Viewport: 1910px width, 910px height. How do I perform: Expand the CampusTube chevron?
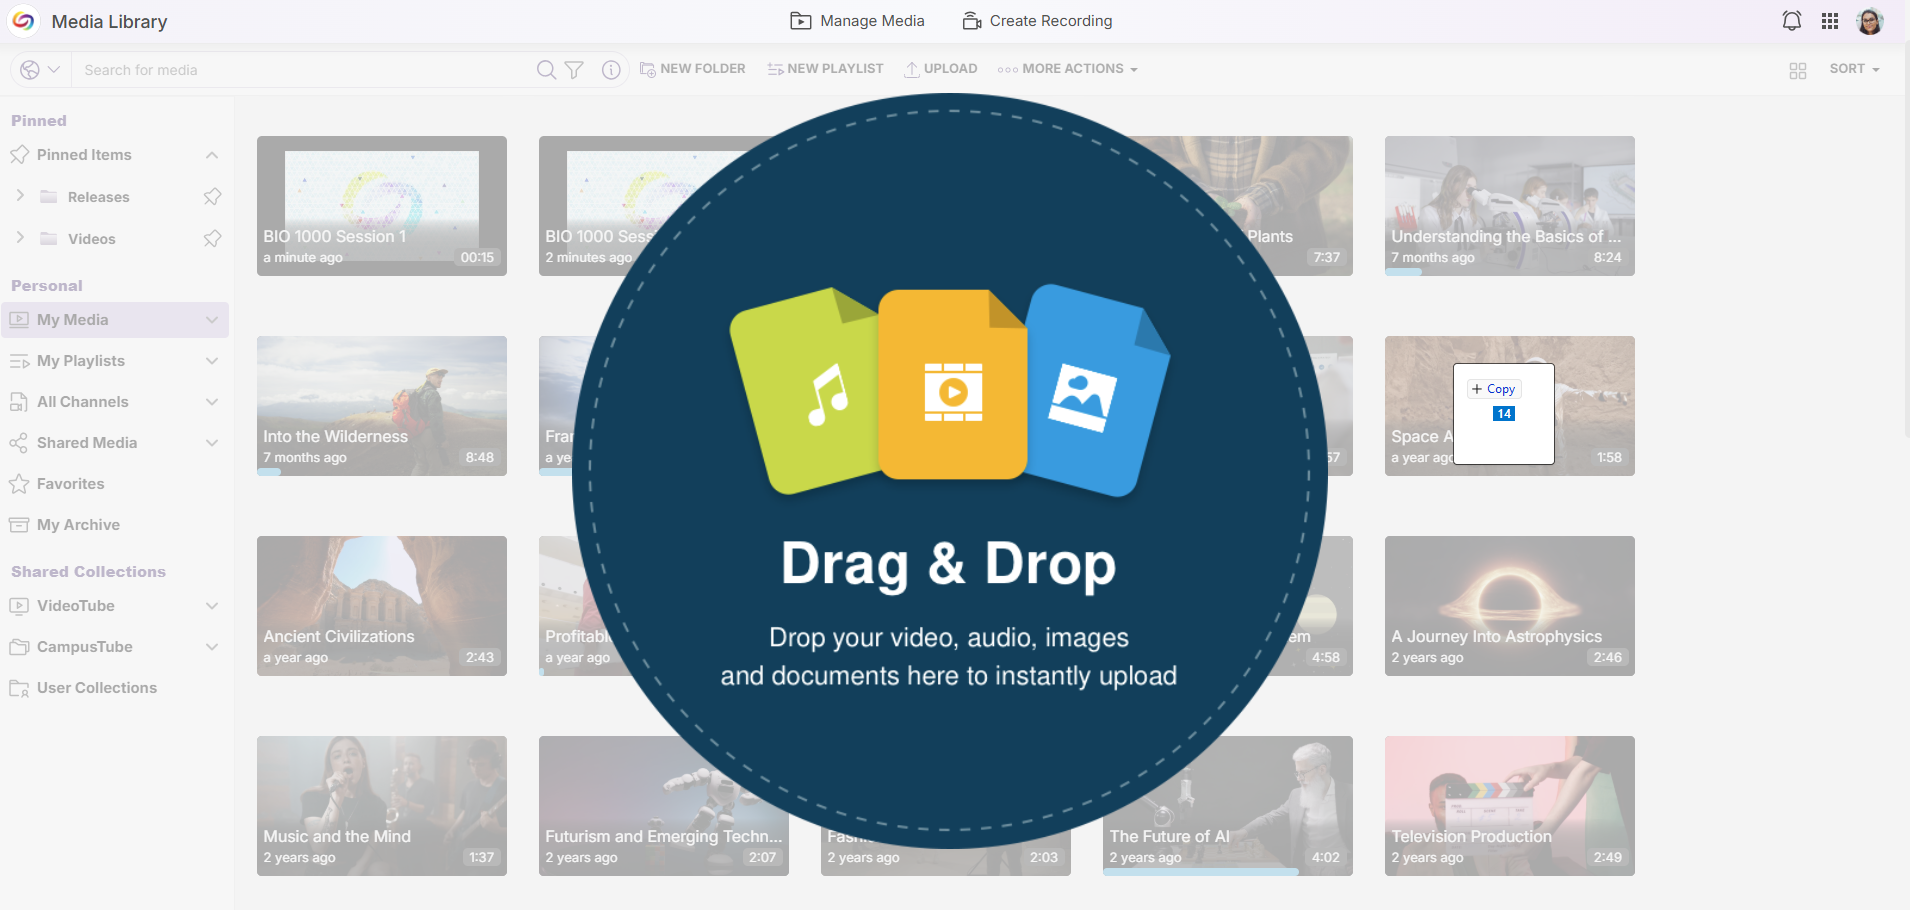coord(212,647)
